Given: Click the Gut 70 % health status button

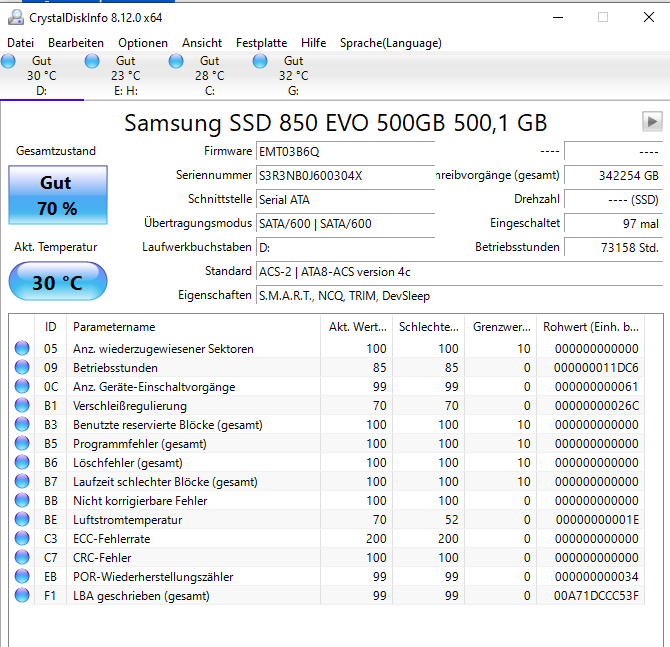Looking at the screenshot, I should coord(58,195).
